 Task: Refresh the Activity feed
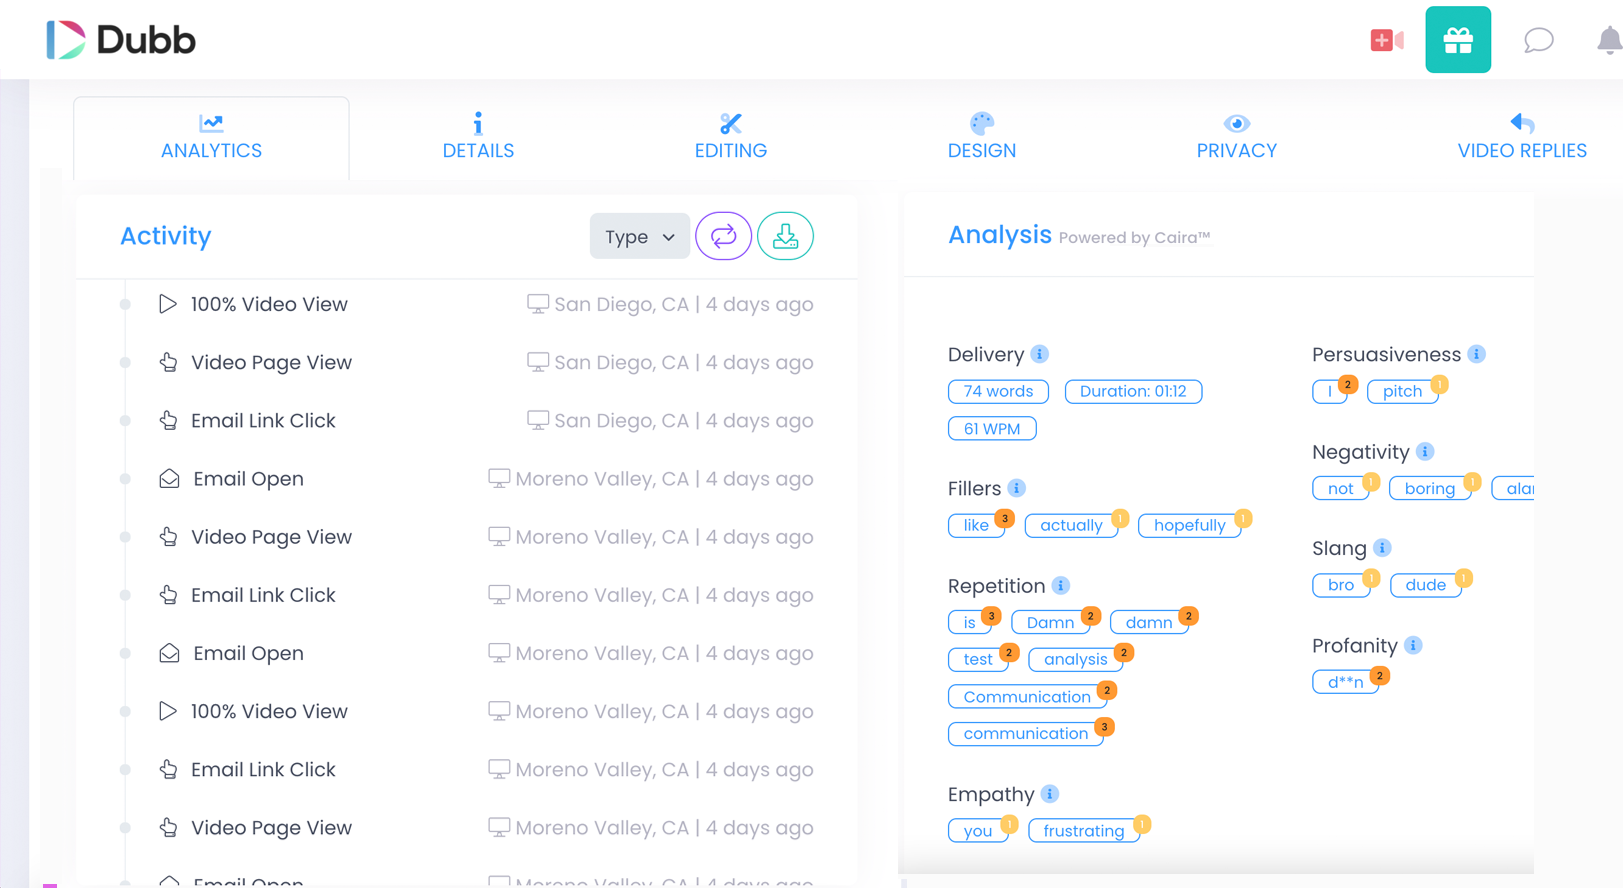(x=724, y=236)
